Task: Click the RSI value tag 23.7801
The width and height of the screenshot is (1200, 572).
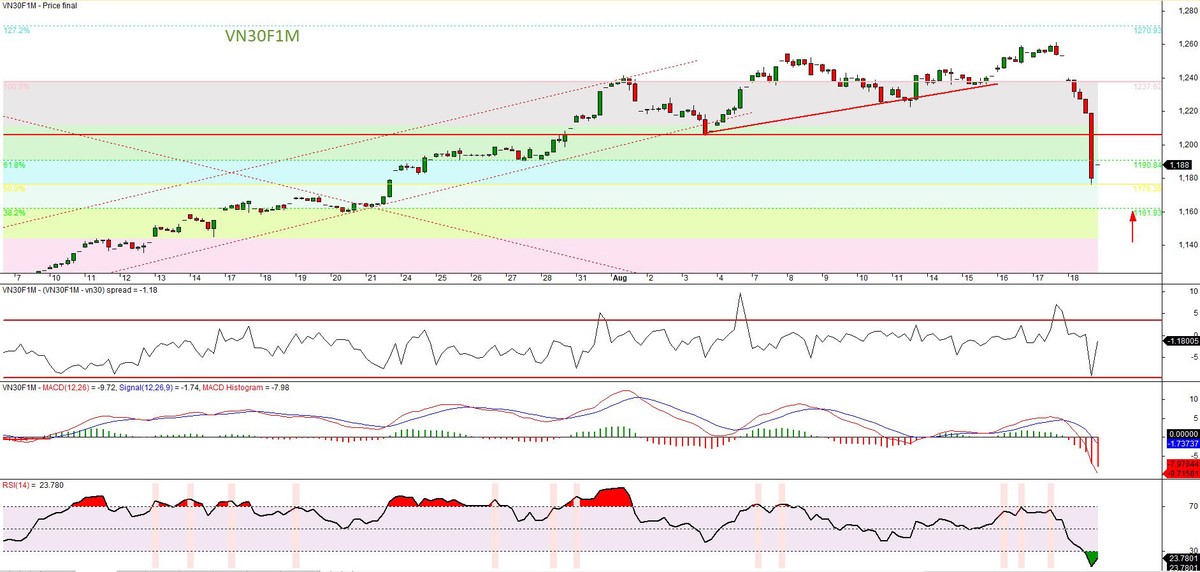Action: tap(1180, 559)
